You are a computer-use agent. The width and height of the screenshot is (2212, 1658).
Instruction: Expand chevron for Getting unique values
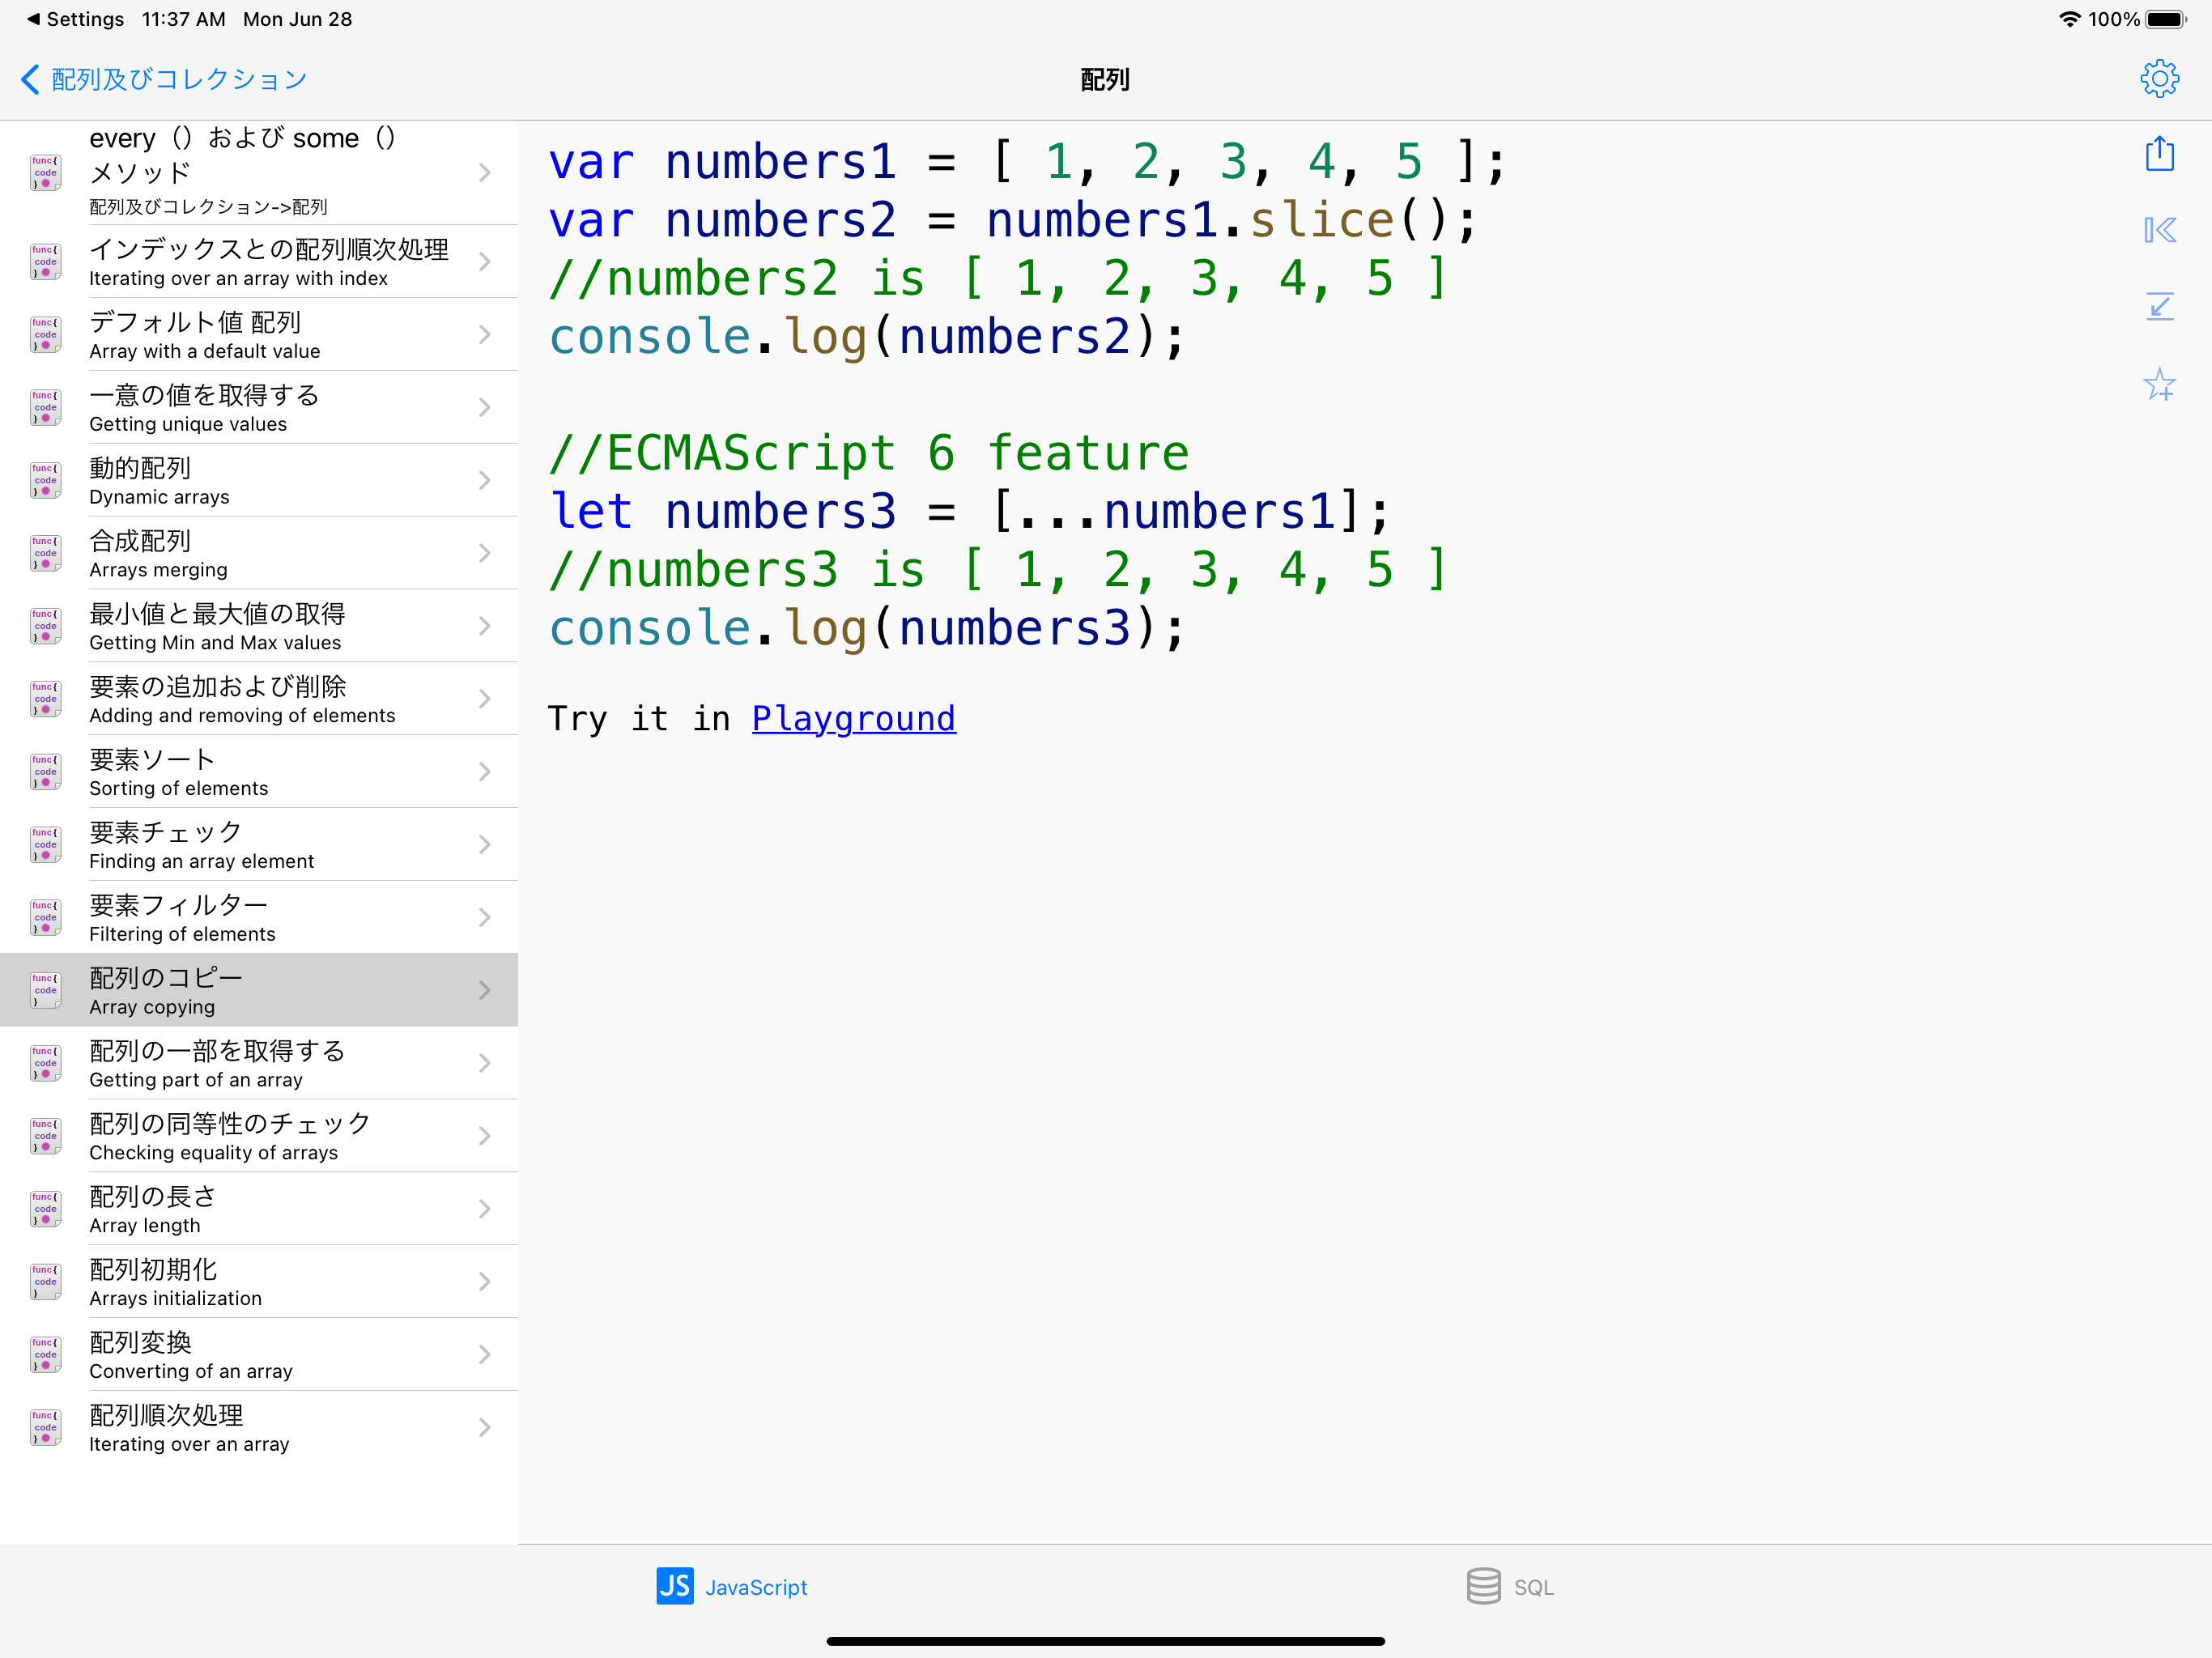484,407
